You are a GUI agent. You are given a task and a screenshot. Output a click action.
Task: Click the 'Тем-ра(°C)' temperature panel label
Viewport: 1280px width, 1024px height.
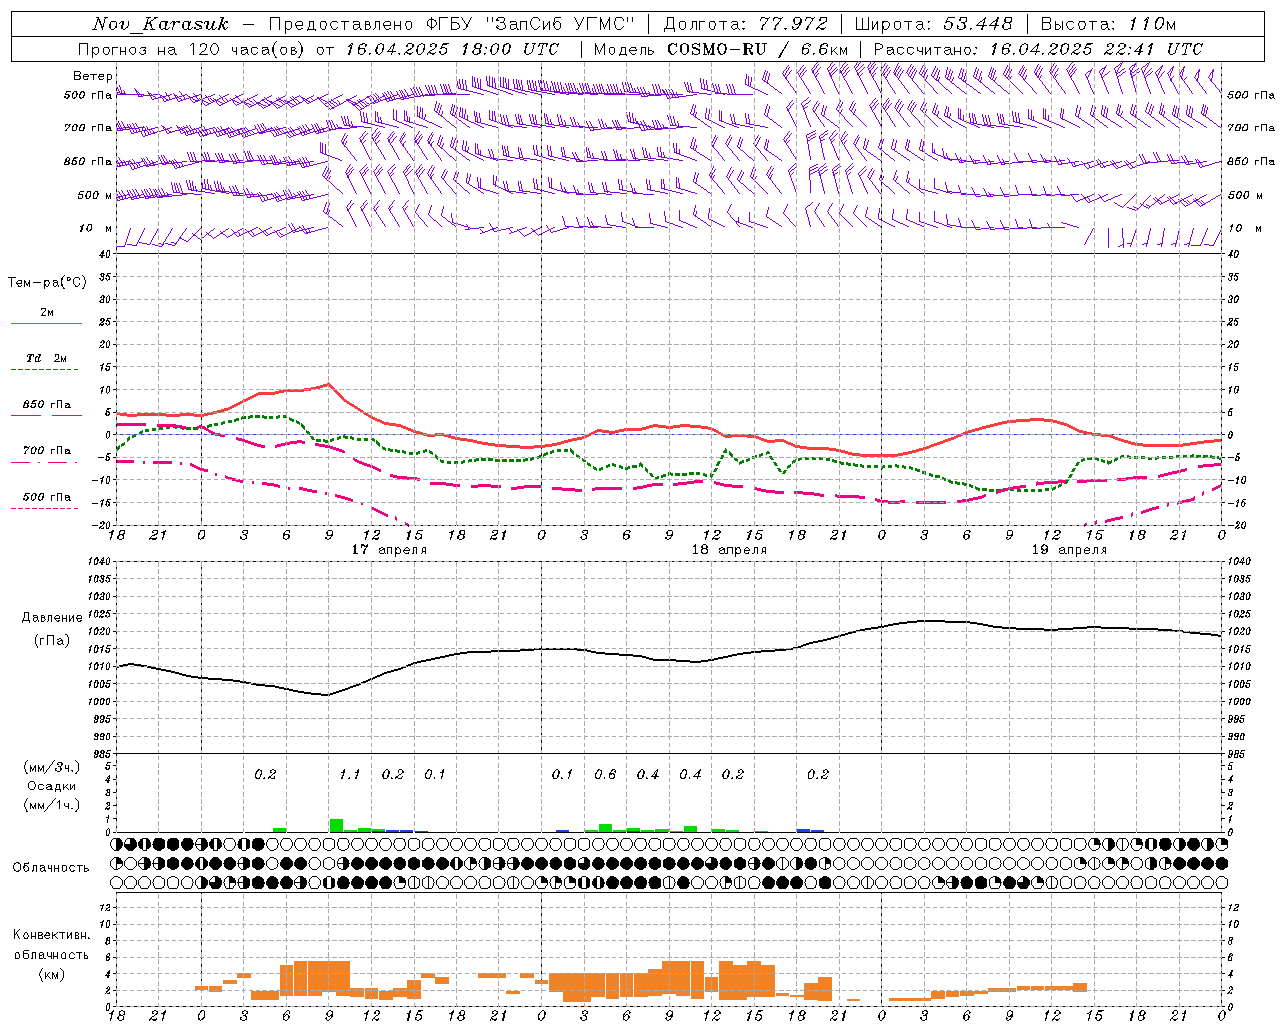tap(47, 283)
